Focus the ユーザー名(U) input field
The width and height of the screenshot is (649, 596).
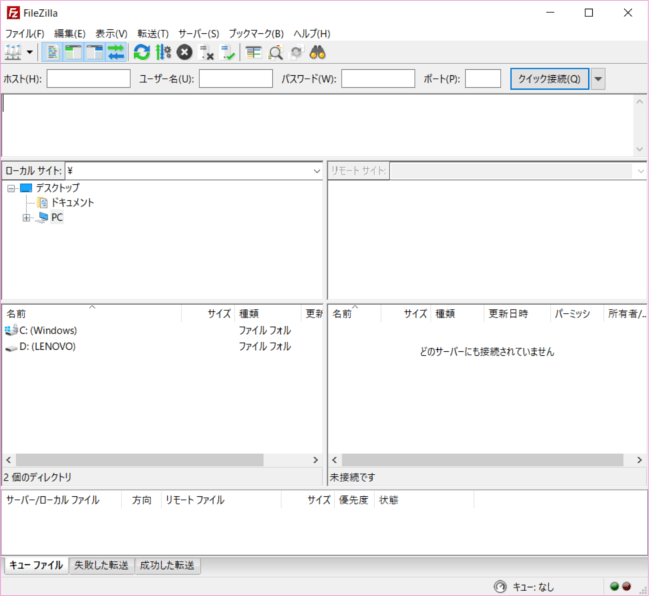(236, 79)
